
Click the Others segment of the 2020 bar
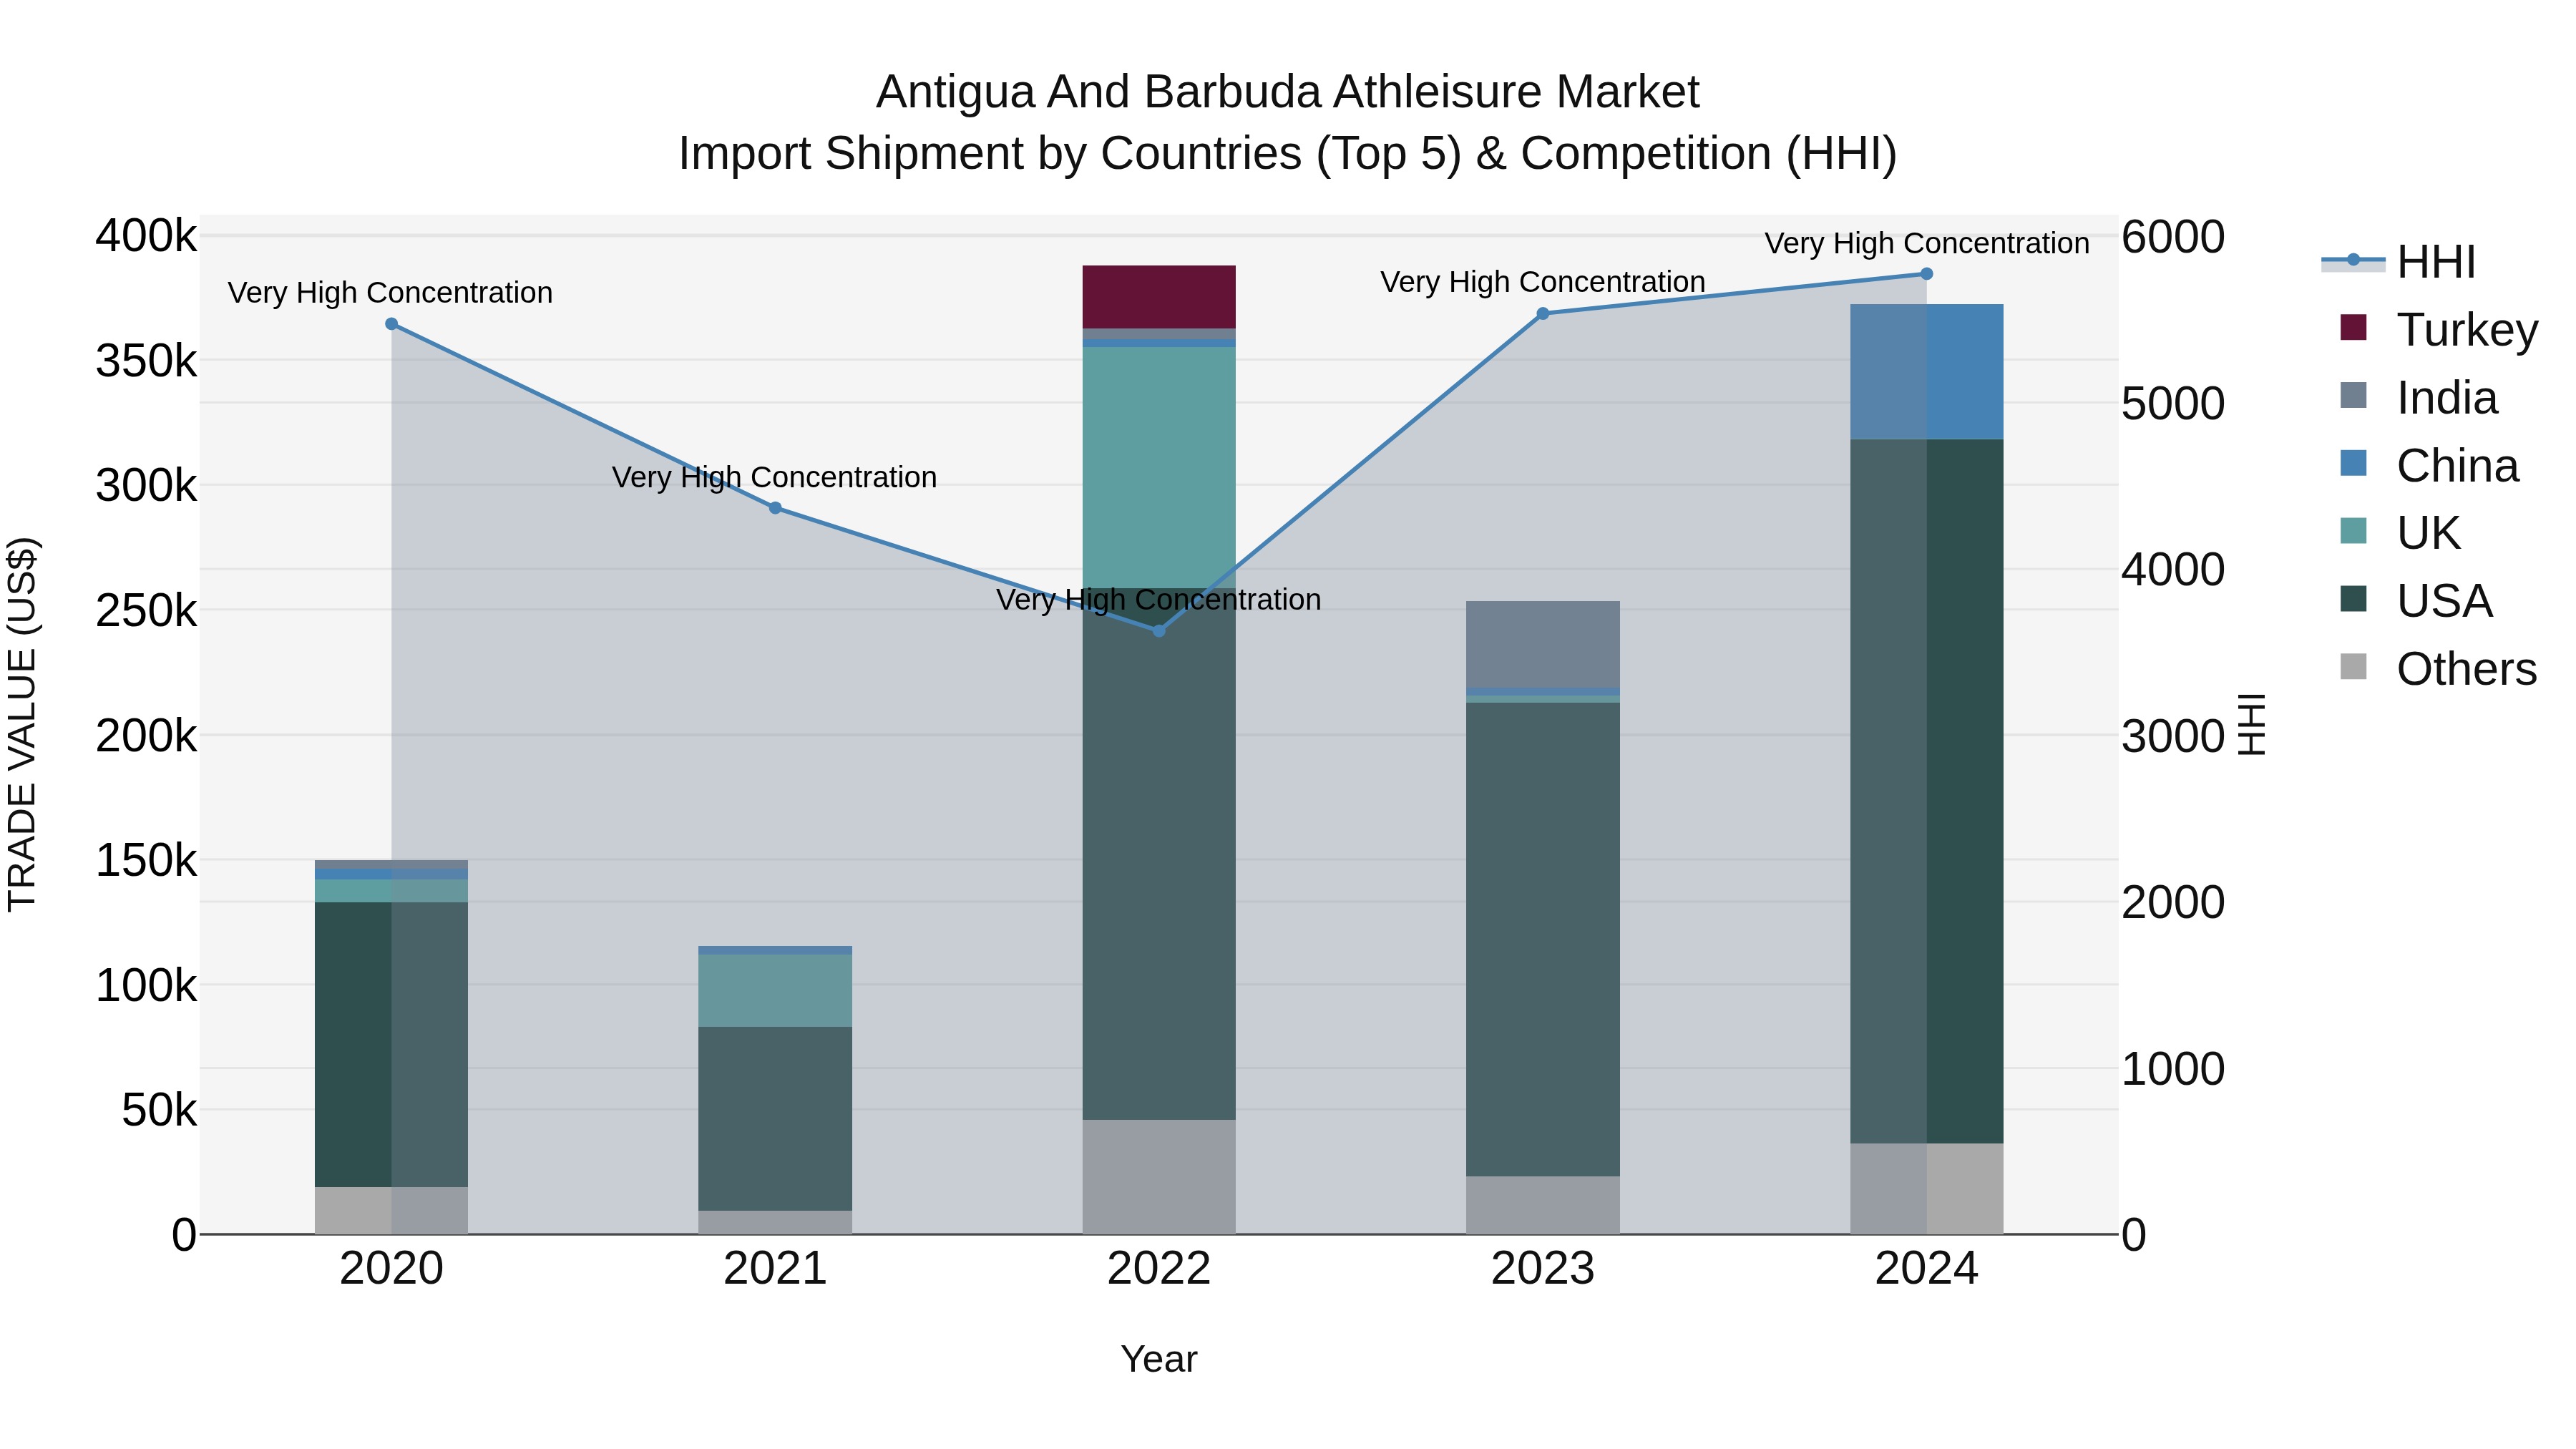click(391, 1211)
